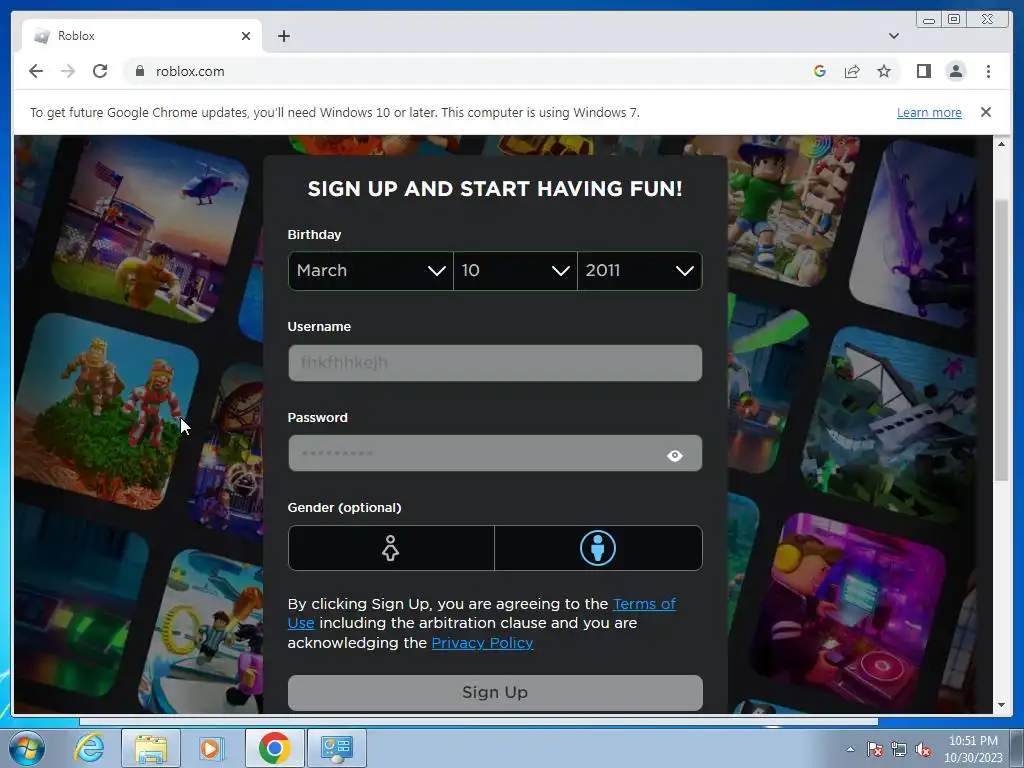Open a new tab
This screenshot has height=768, width=1024.
[x=283, y=36]
